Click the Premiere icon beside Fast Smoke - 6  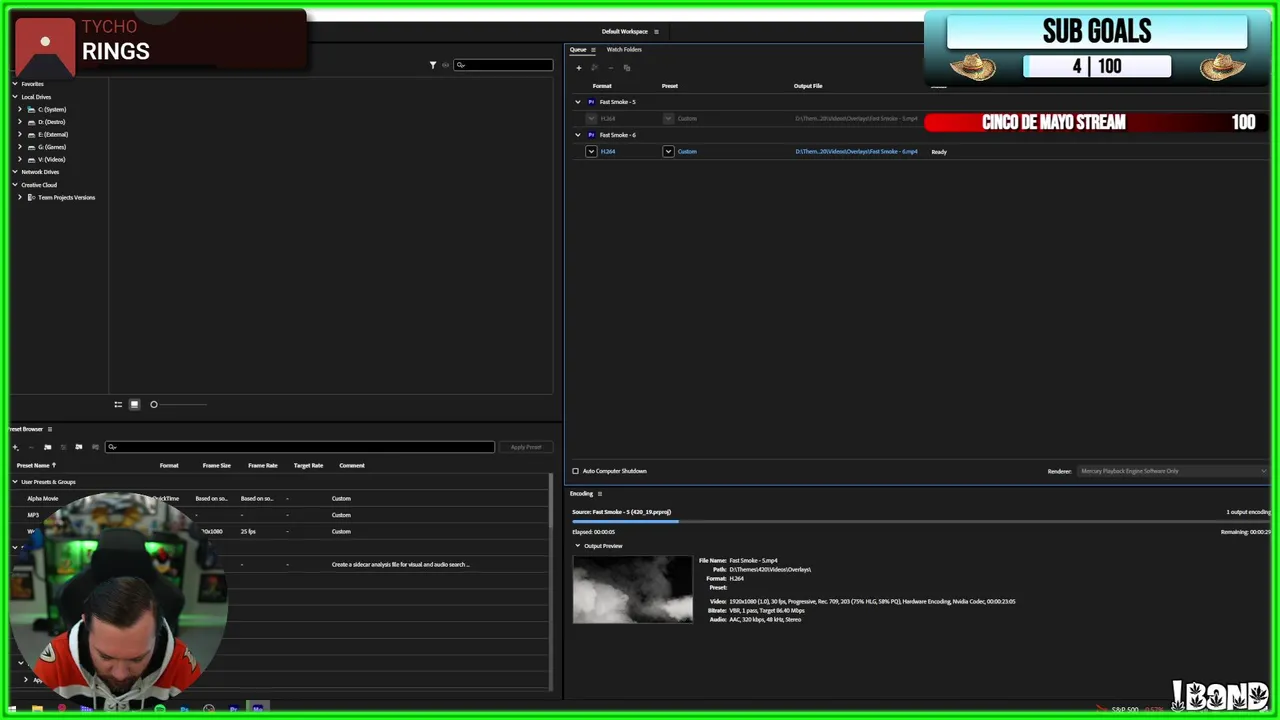point(591,135)
